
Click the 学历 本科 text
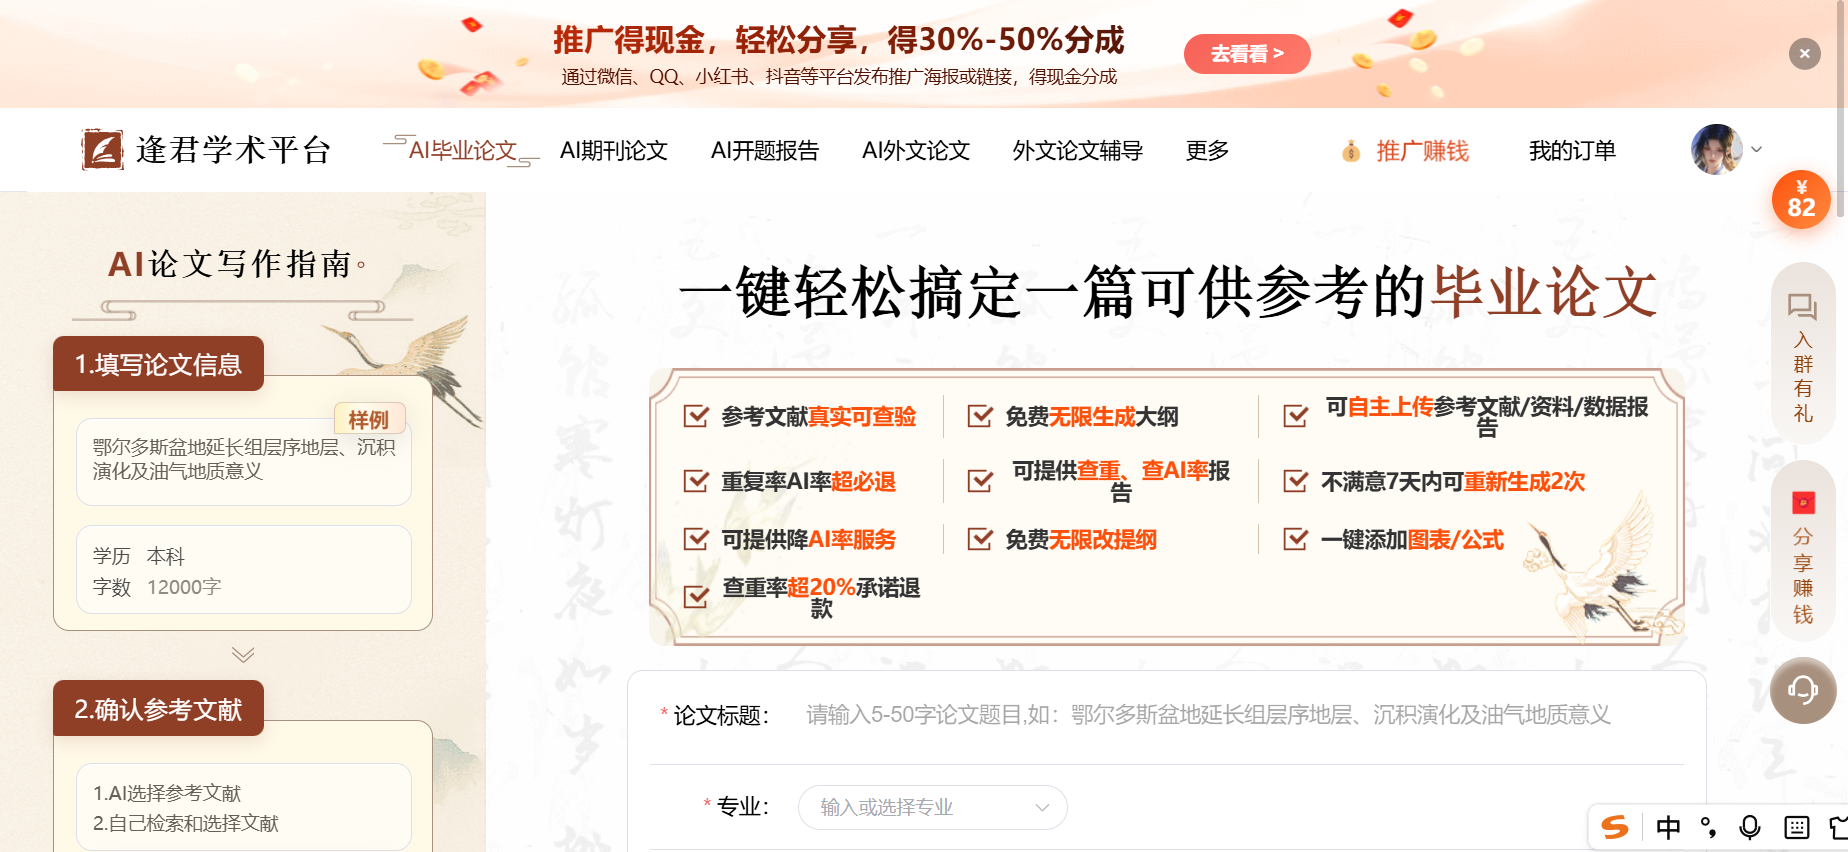click(139, 556)
